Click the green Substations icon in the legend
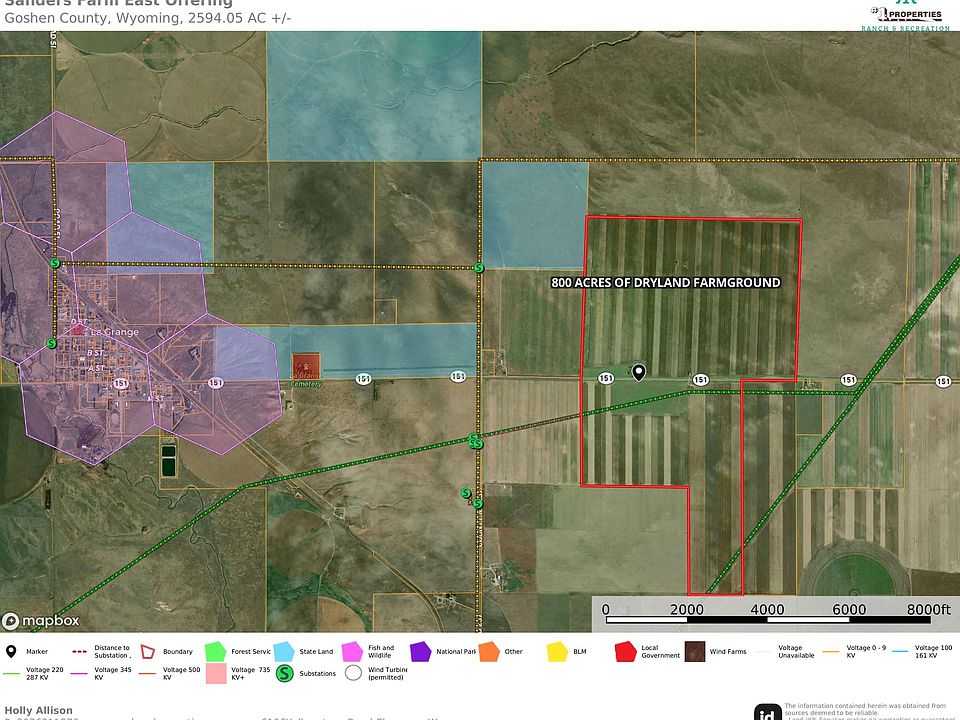Viewport: 960px width, 720px height. [x=284, y=673]
